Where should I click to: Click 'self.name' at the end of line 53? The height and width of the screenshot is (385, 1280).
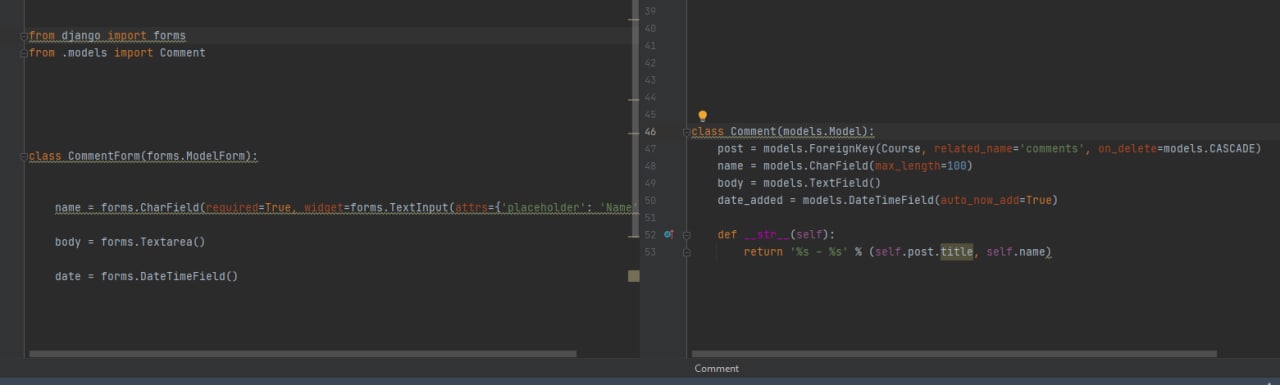point(1016,252)
